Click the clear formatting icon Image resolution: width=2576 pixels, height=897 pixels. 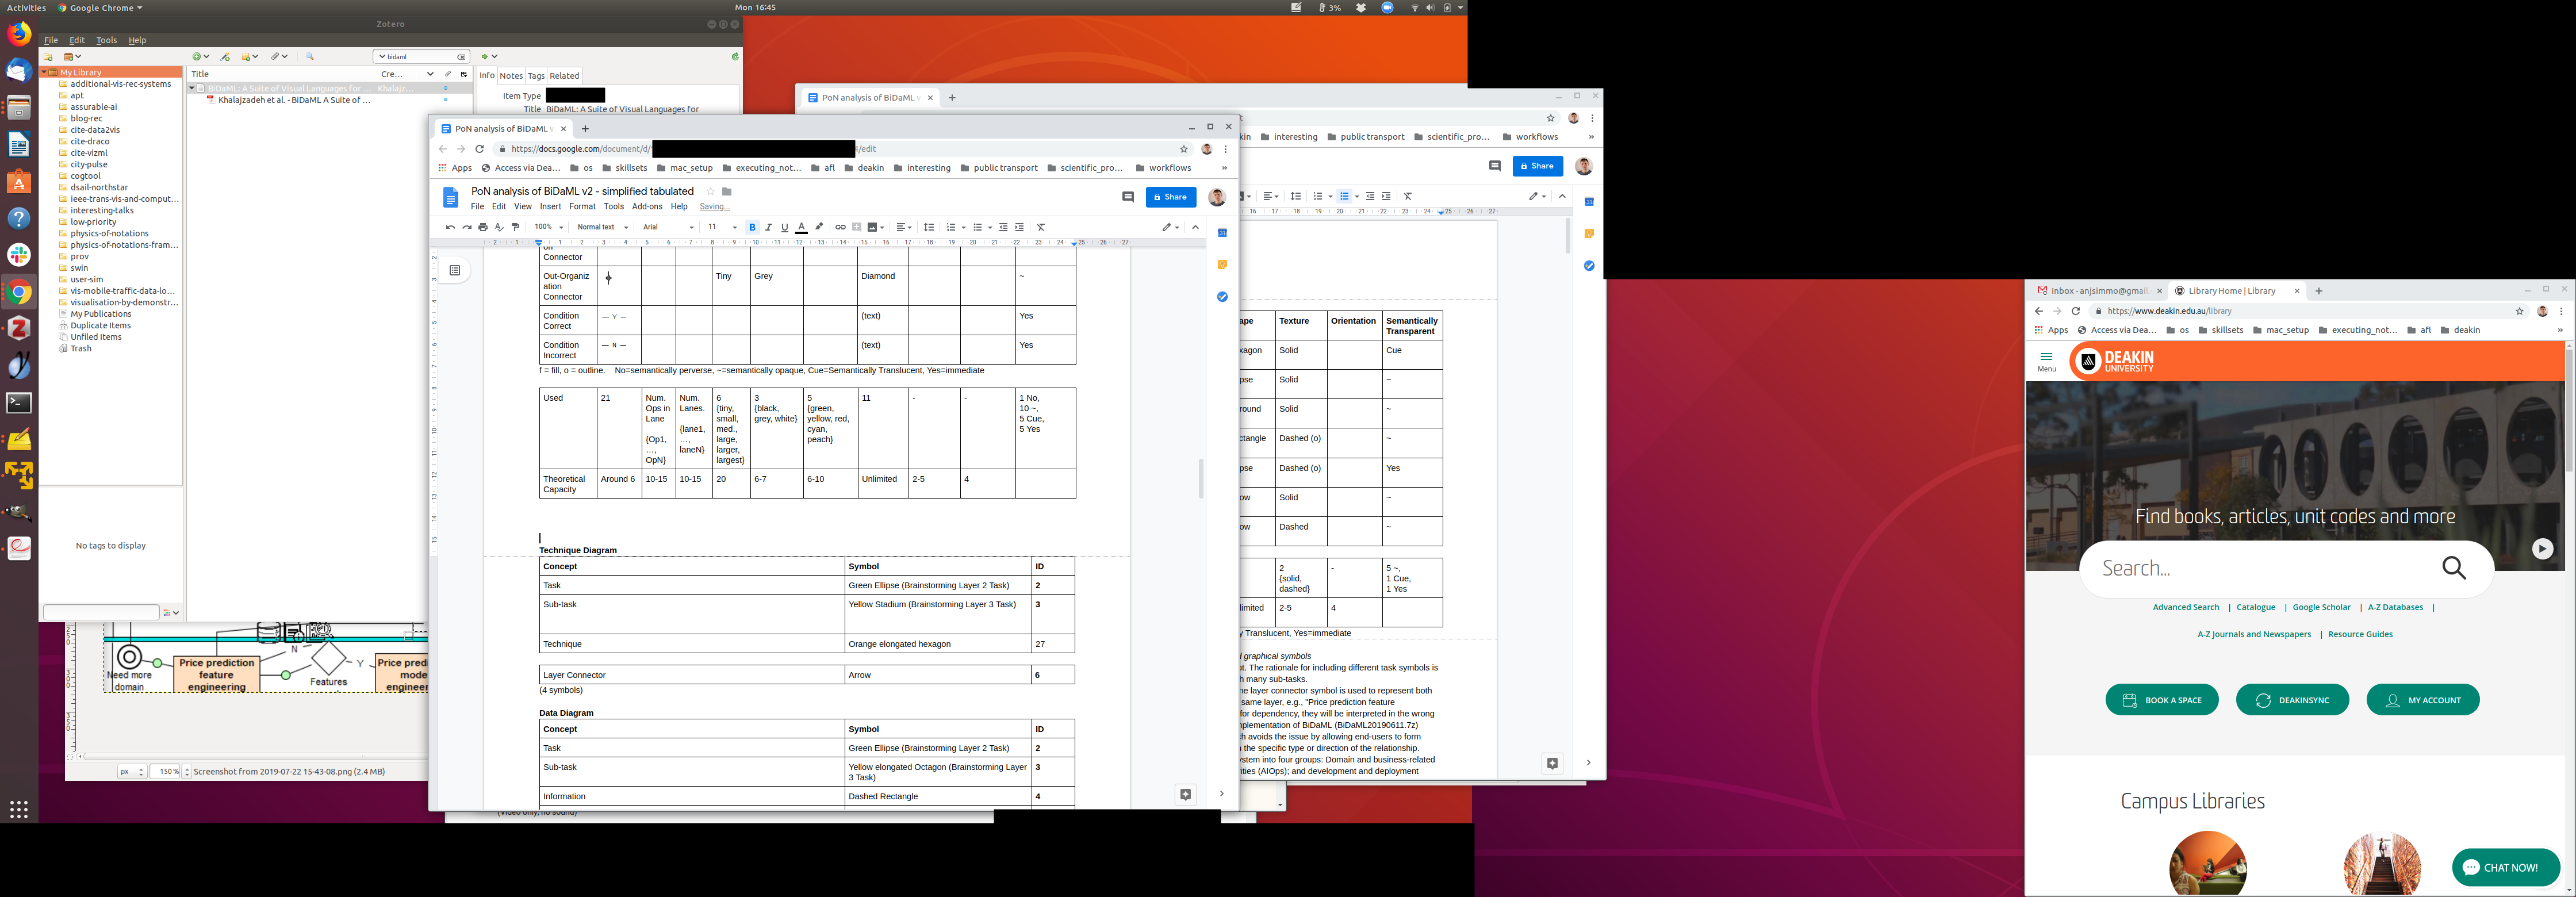pyautogui.click(x=1041, y=227)
